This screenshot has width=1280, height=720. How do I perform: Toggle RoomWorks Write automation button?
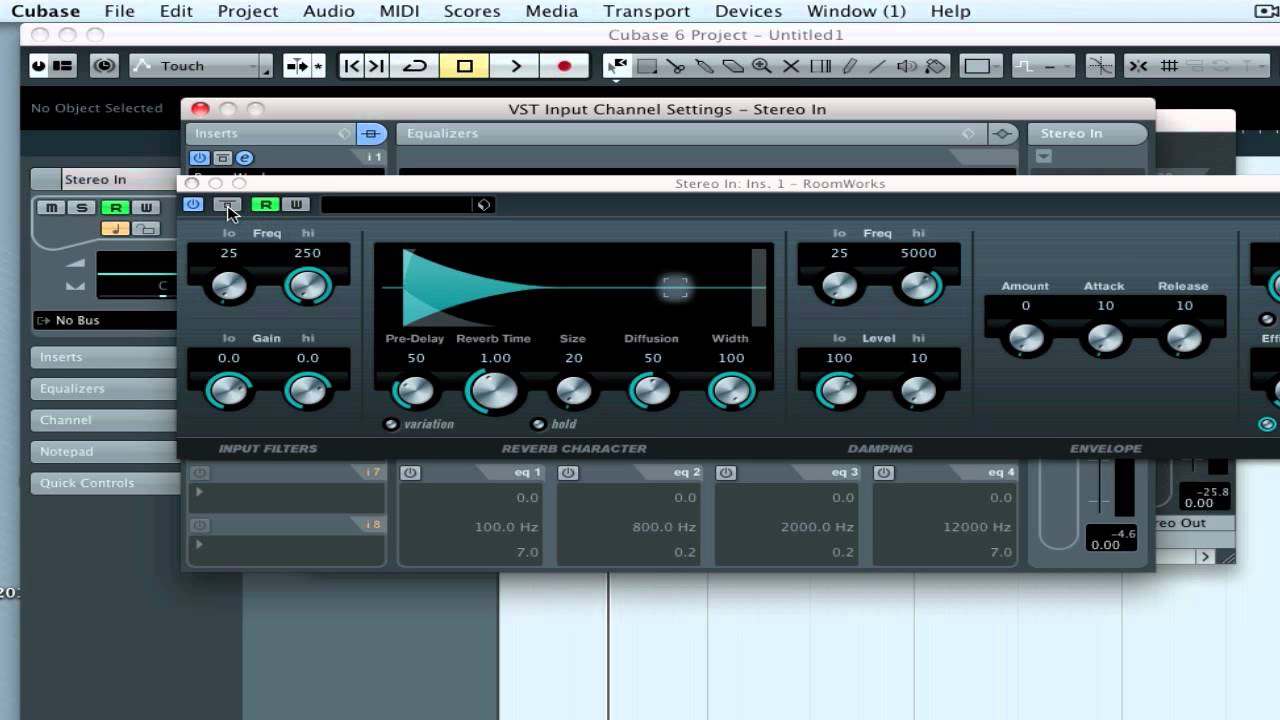coord(295,205)
